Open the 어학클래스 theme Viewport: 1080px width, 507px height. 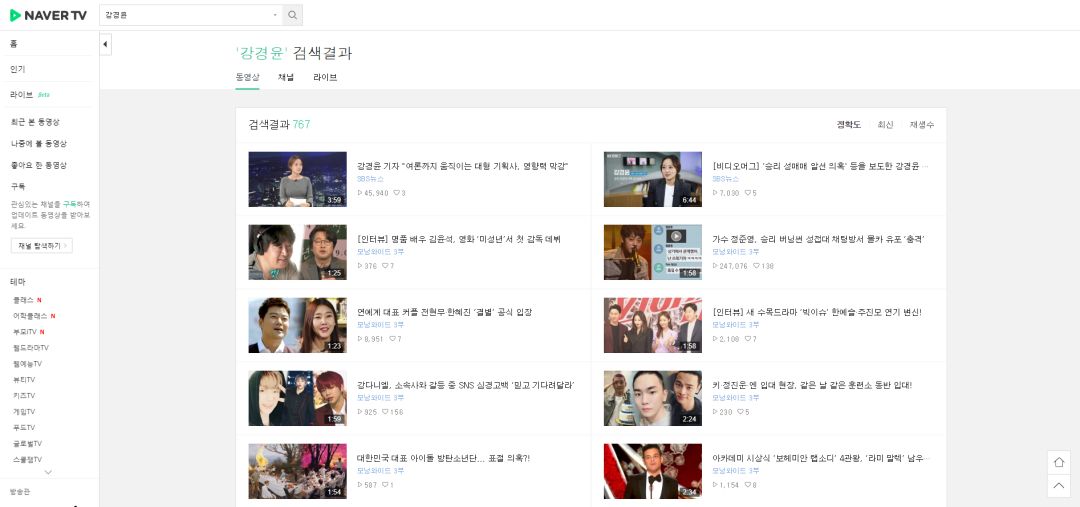click(30, 316)
